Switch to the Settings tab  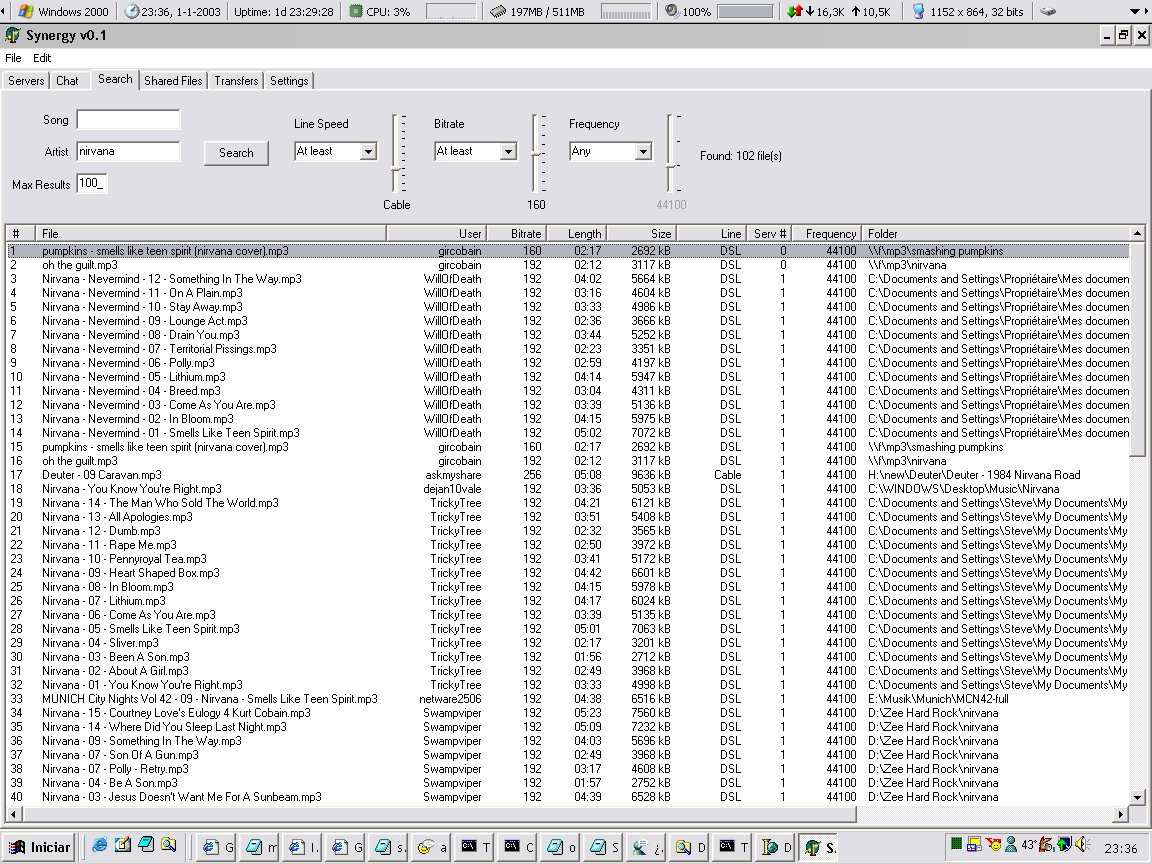click(x=289, y=81)
